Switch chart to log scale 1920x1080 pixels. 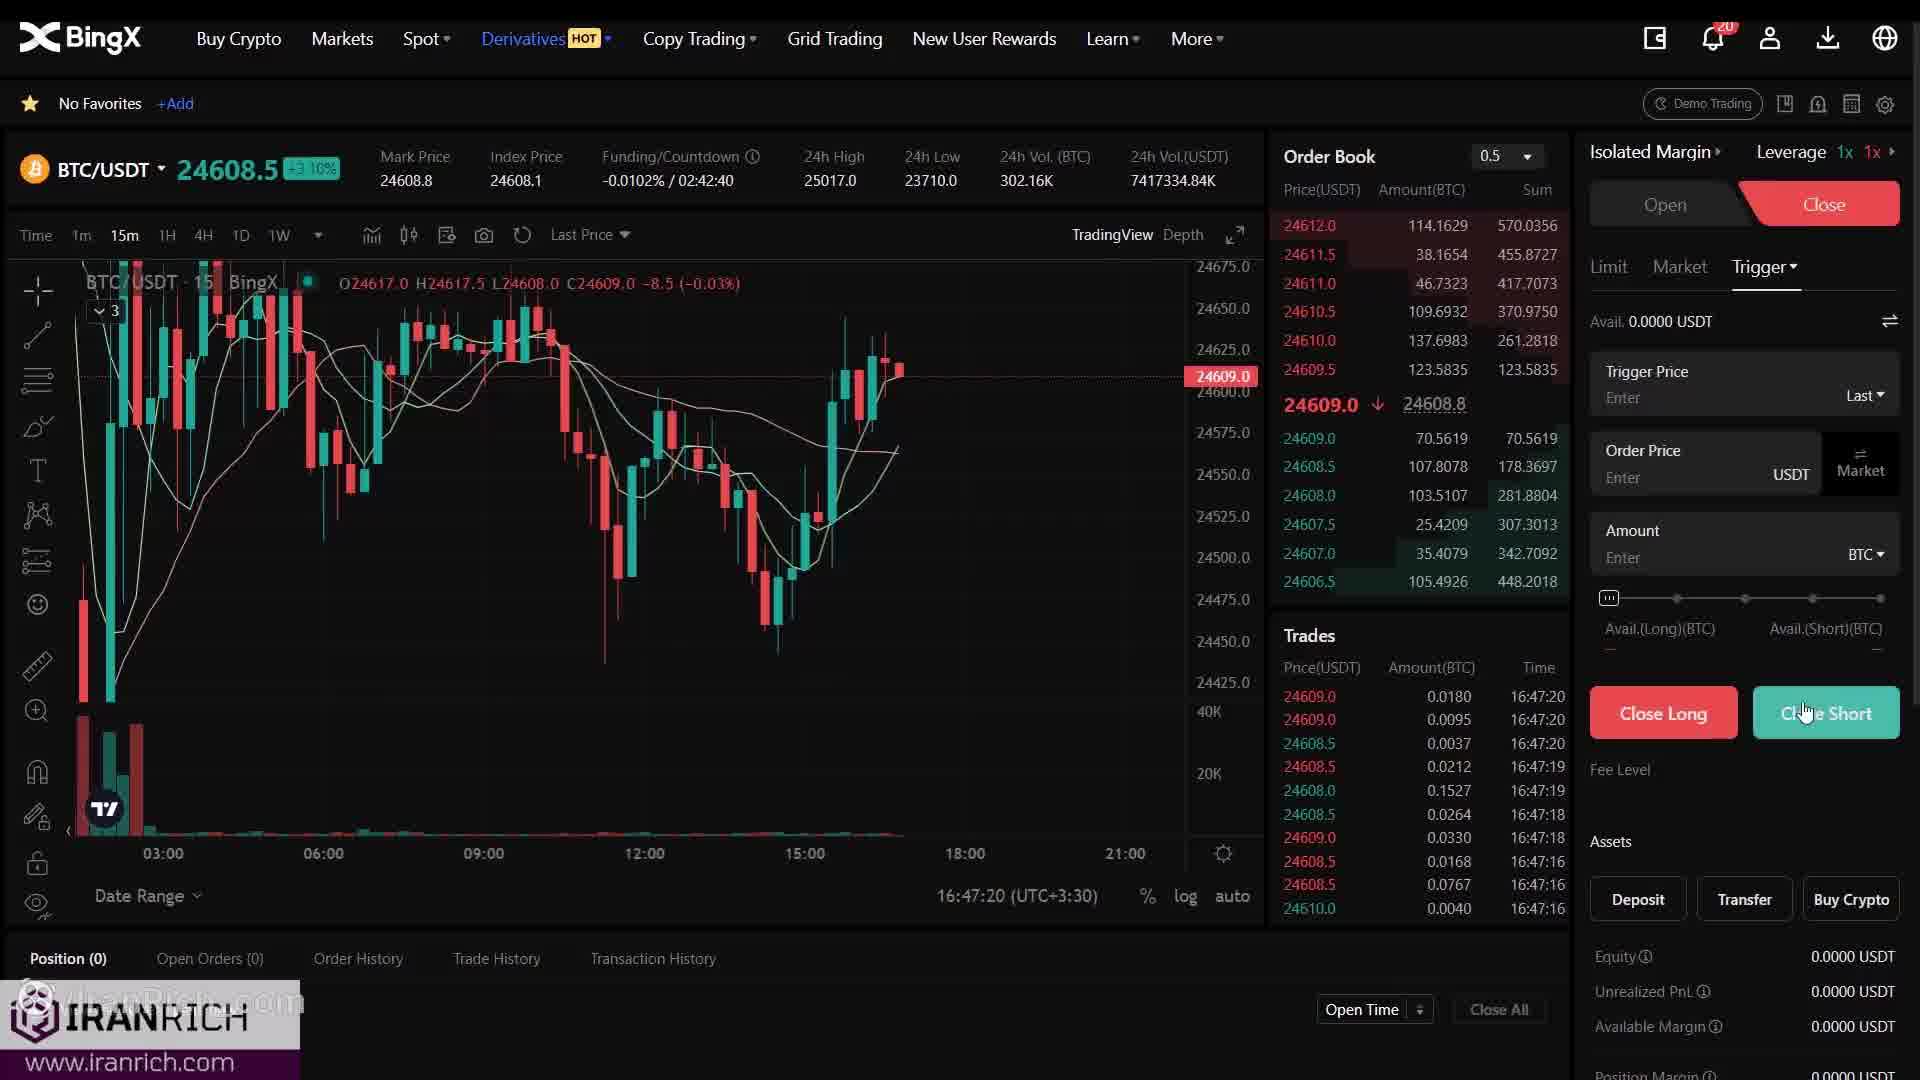click(1186, 896)
